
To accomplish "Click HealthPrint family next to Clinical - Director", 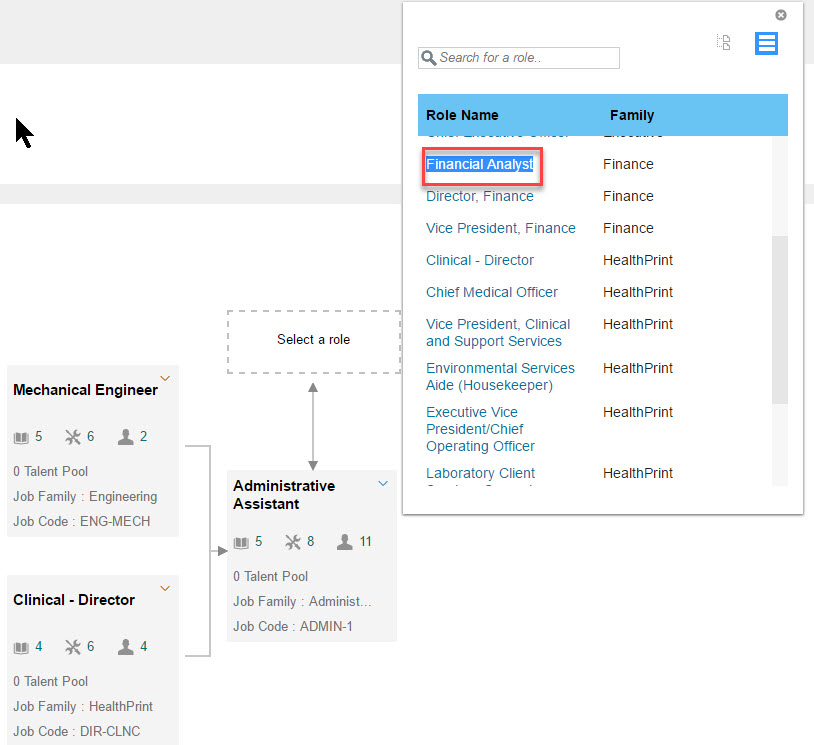I will pos(637,260).
